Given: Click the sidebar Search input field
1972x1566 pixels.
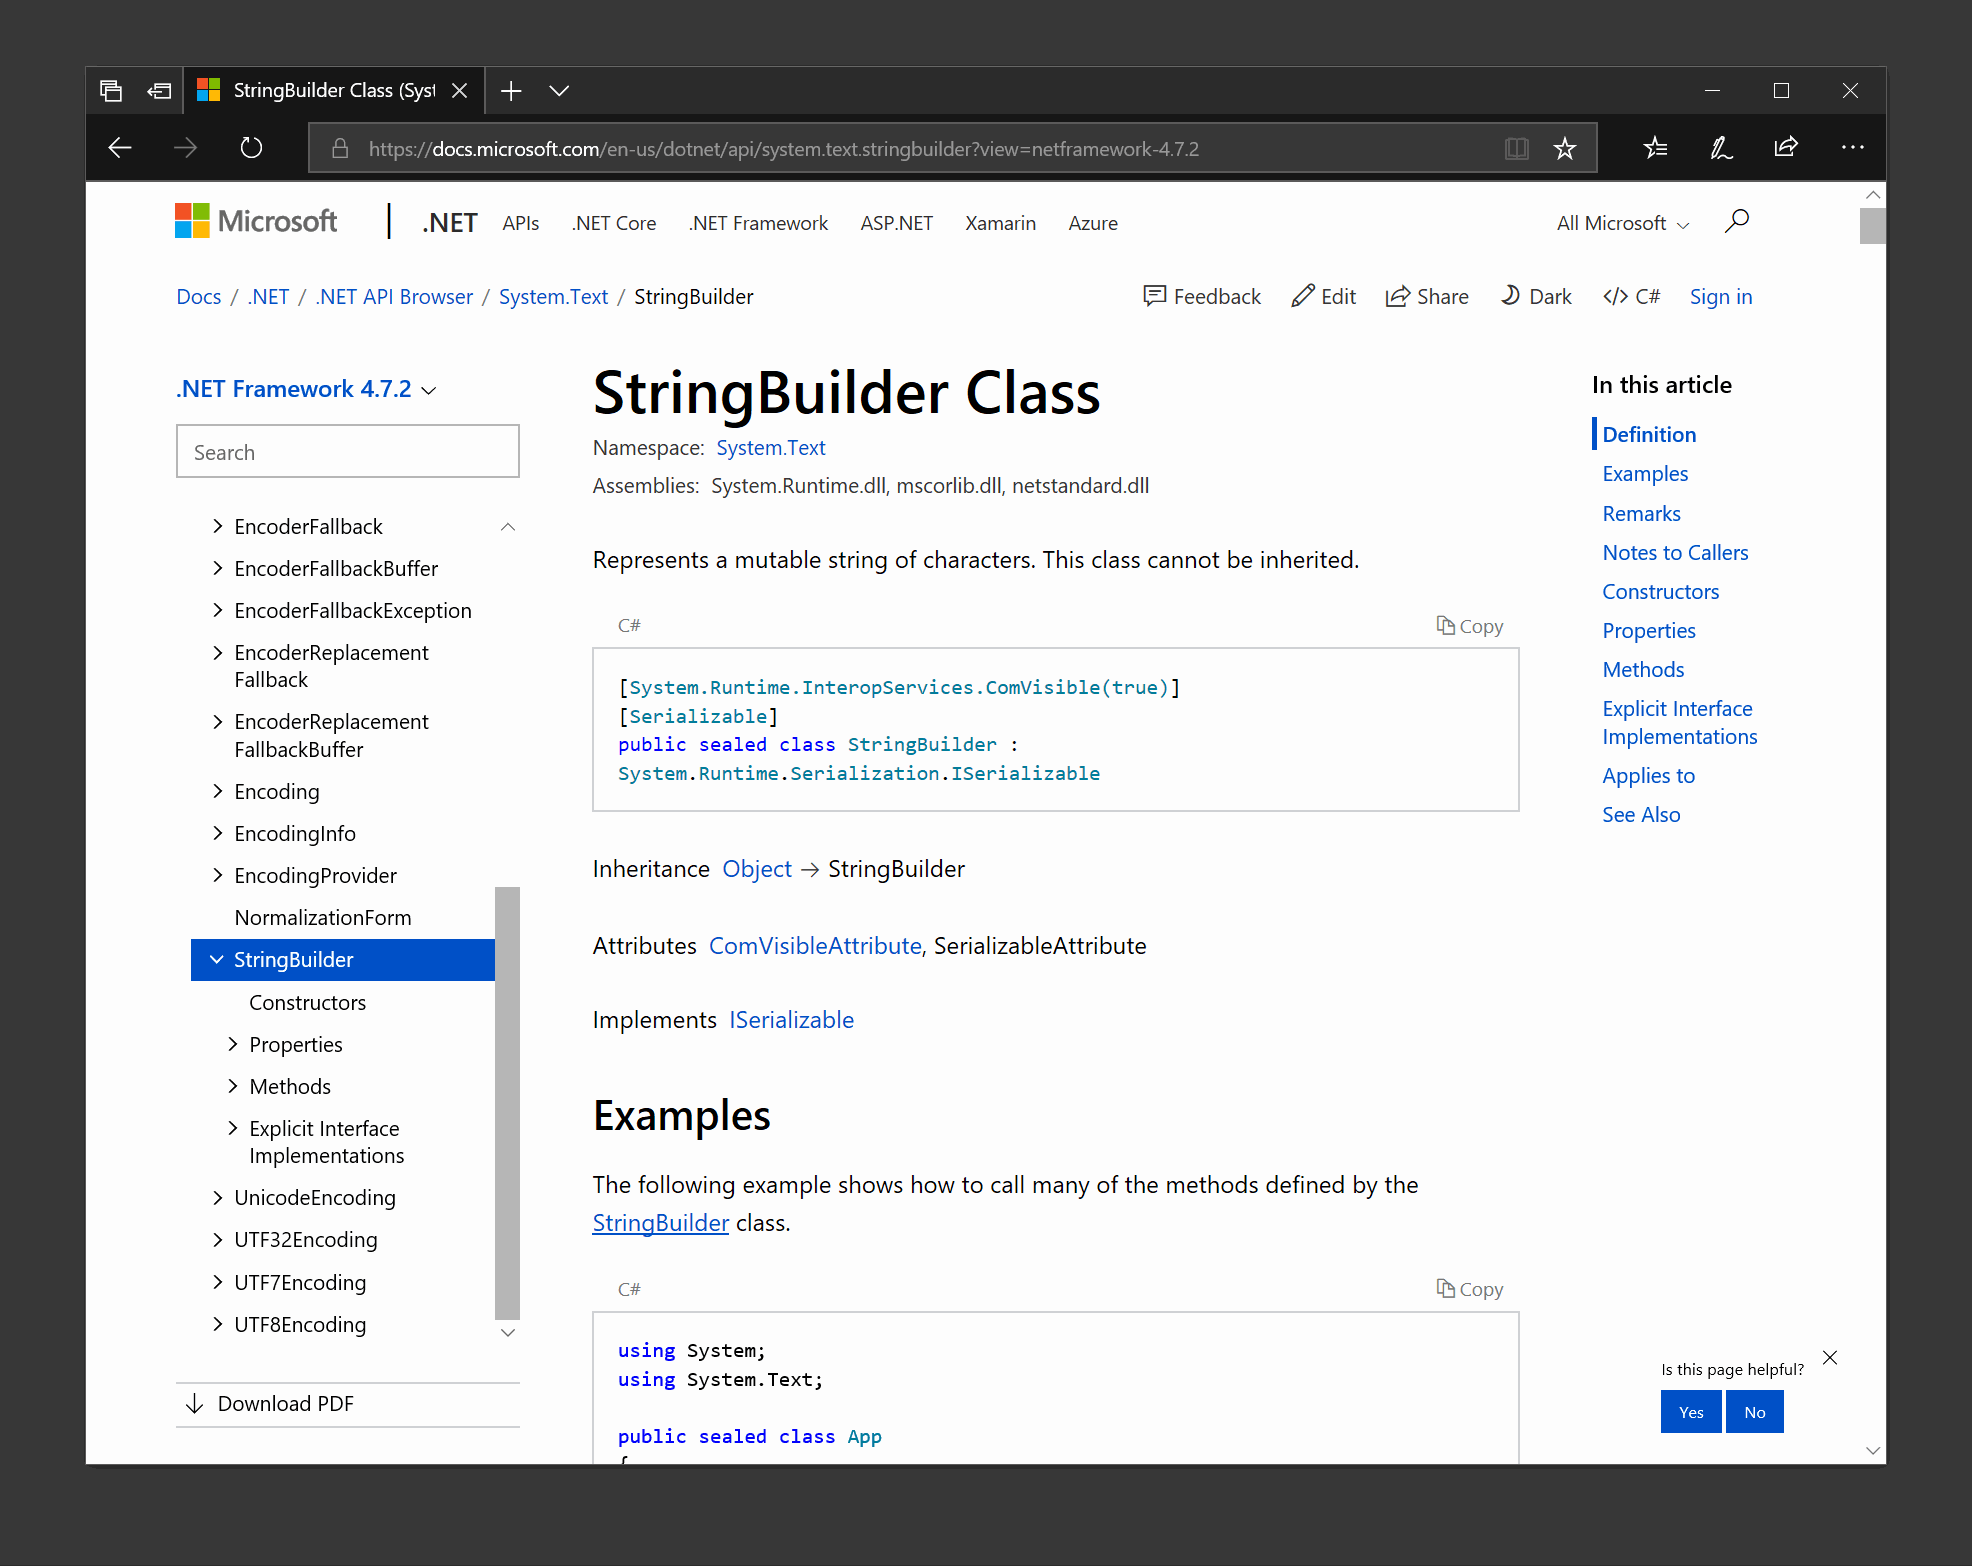Looking at the screenshot, I should 347,451.
